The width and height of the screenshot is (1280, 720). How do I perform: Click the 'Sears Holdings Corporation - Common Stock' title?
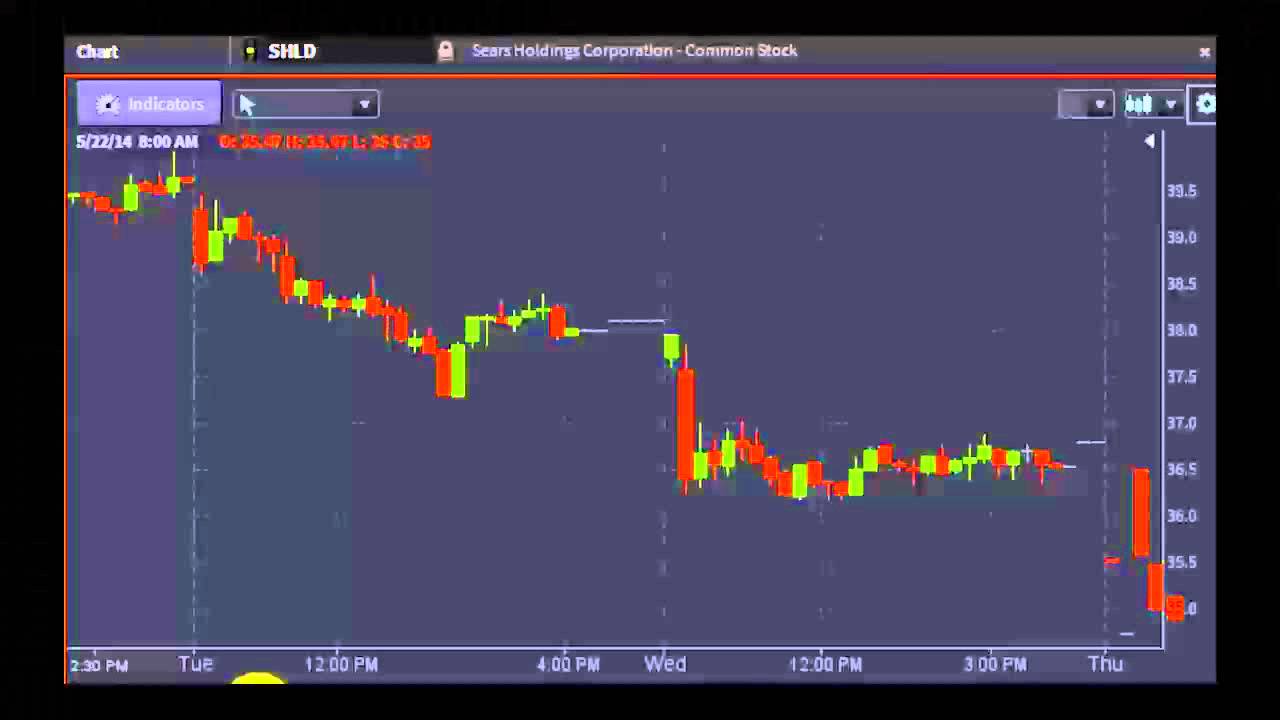pos(634,50)
